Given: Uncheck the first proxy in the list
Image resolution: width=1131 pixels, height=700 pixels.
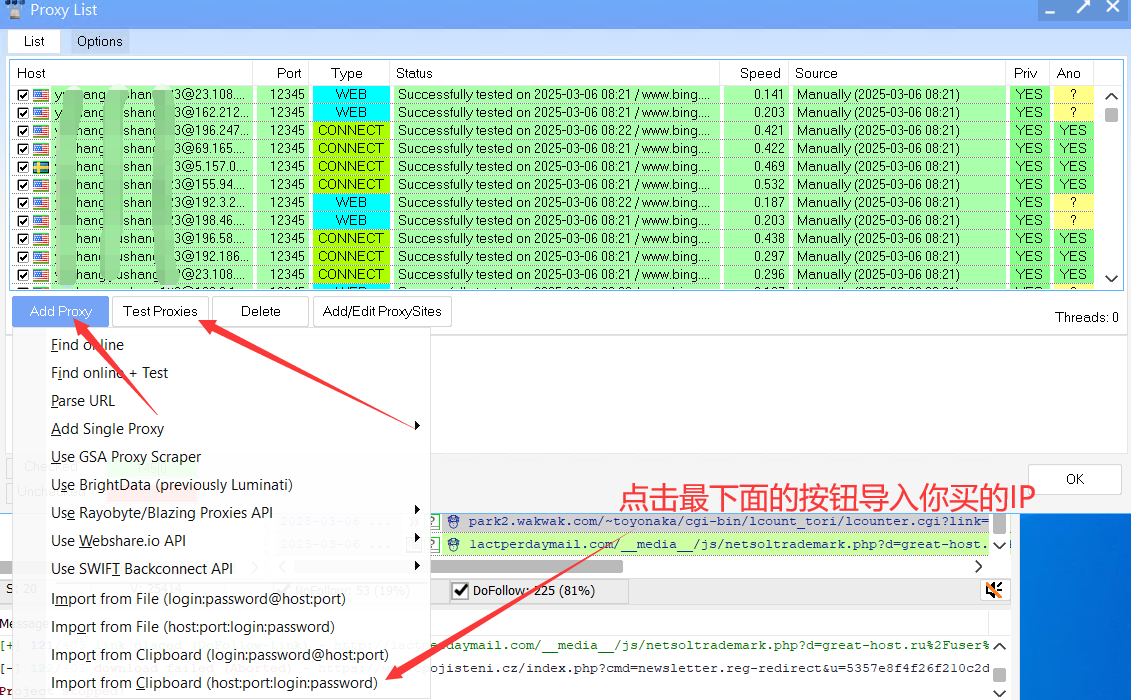Looking at the screenshot, I should (22, 96).
